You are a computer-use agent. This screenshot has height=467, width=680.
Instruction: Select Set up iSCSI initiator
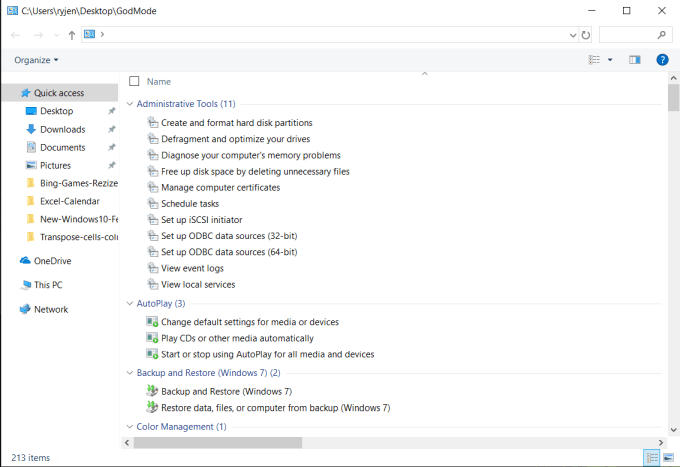pos(202,220)
